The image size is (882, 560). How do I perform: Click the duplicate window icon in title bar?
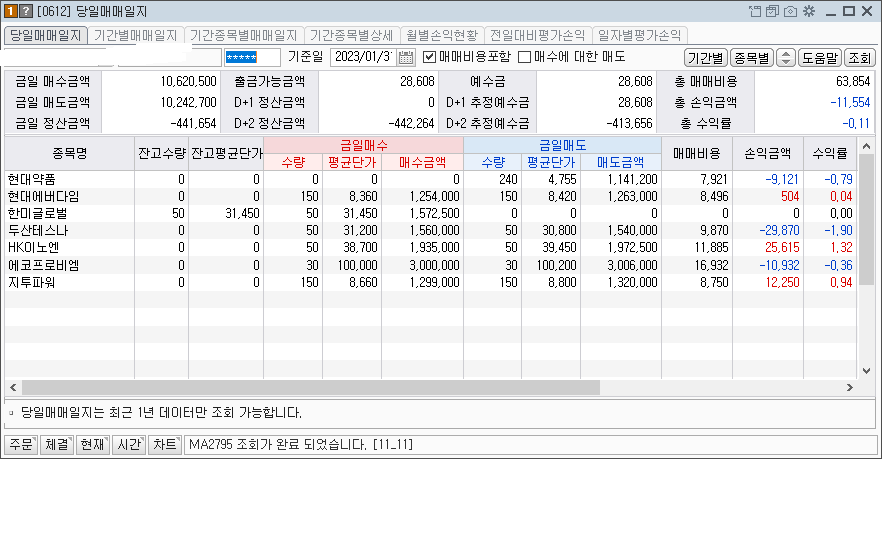click(x=773, y=12)
